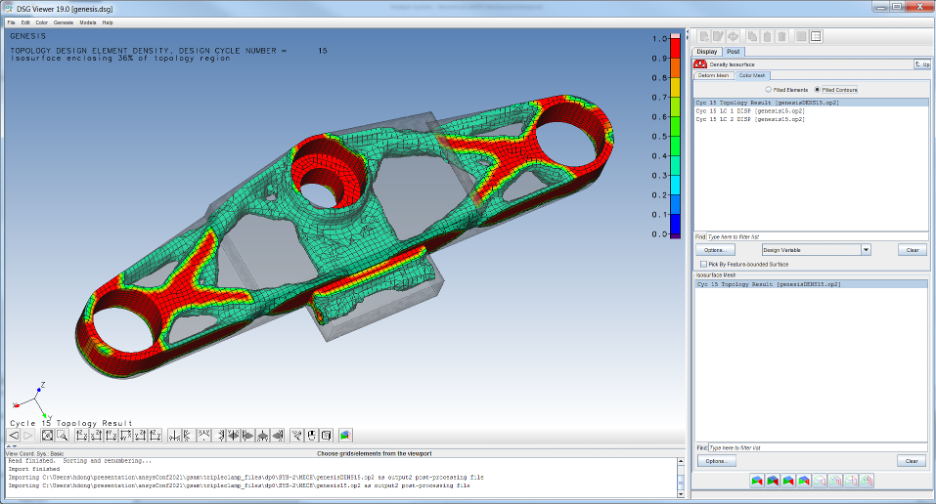Switch to the Display tab
Screen dimensions: 936x504
(x=707, y=51)
